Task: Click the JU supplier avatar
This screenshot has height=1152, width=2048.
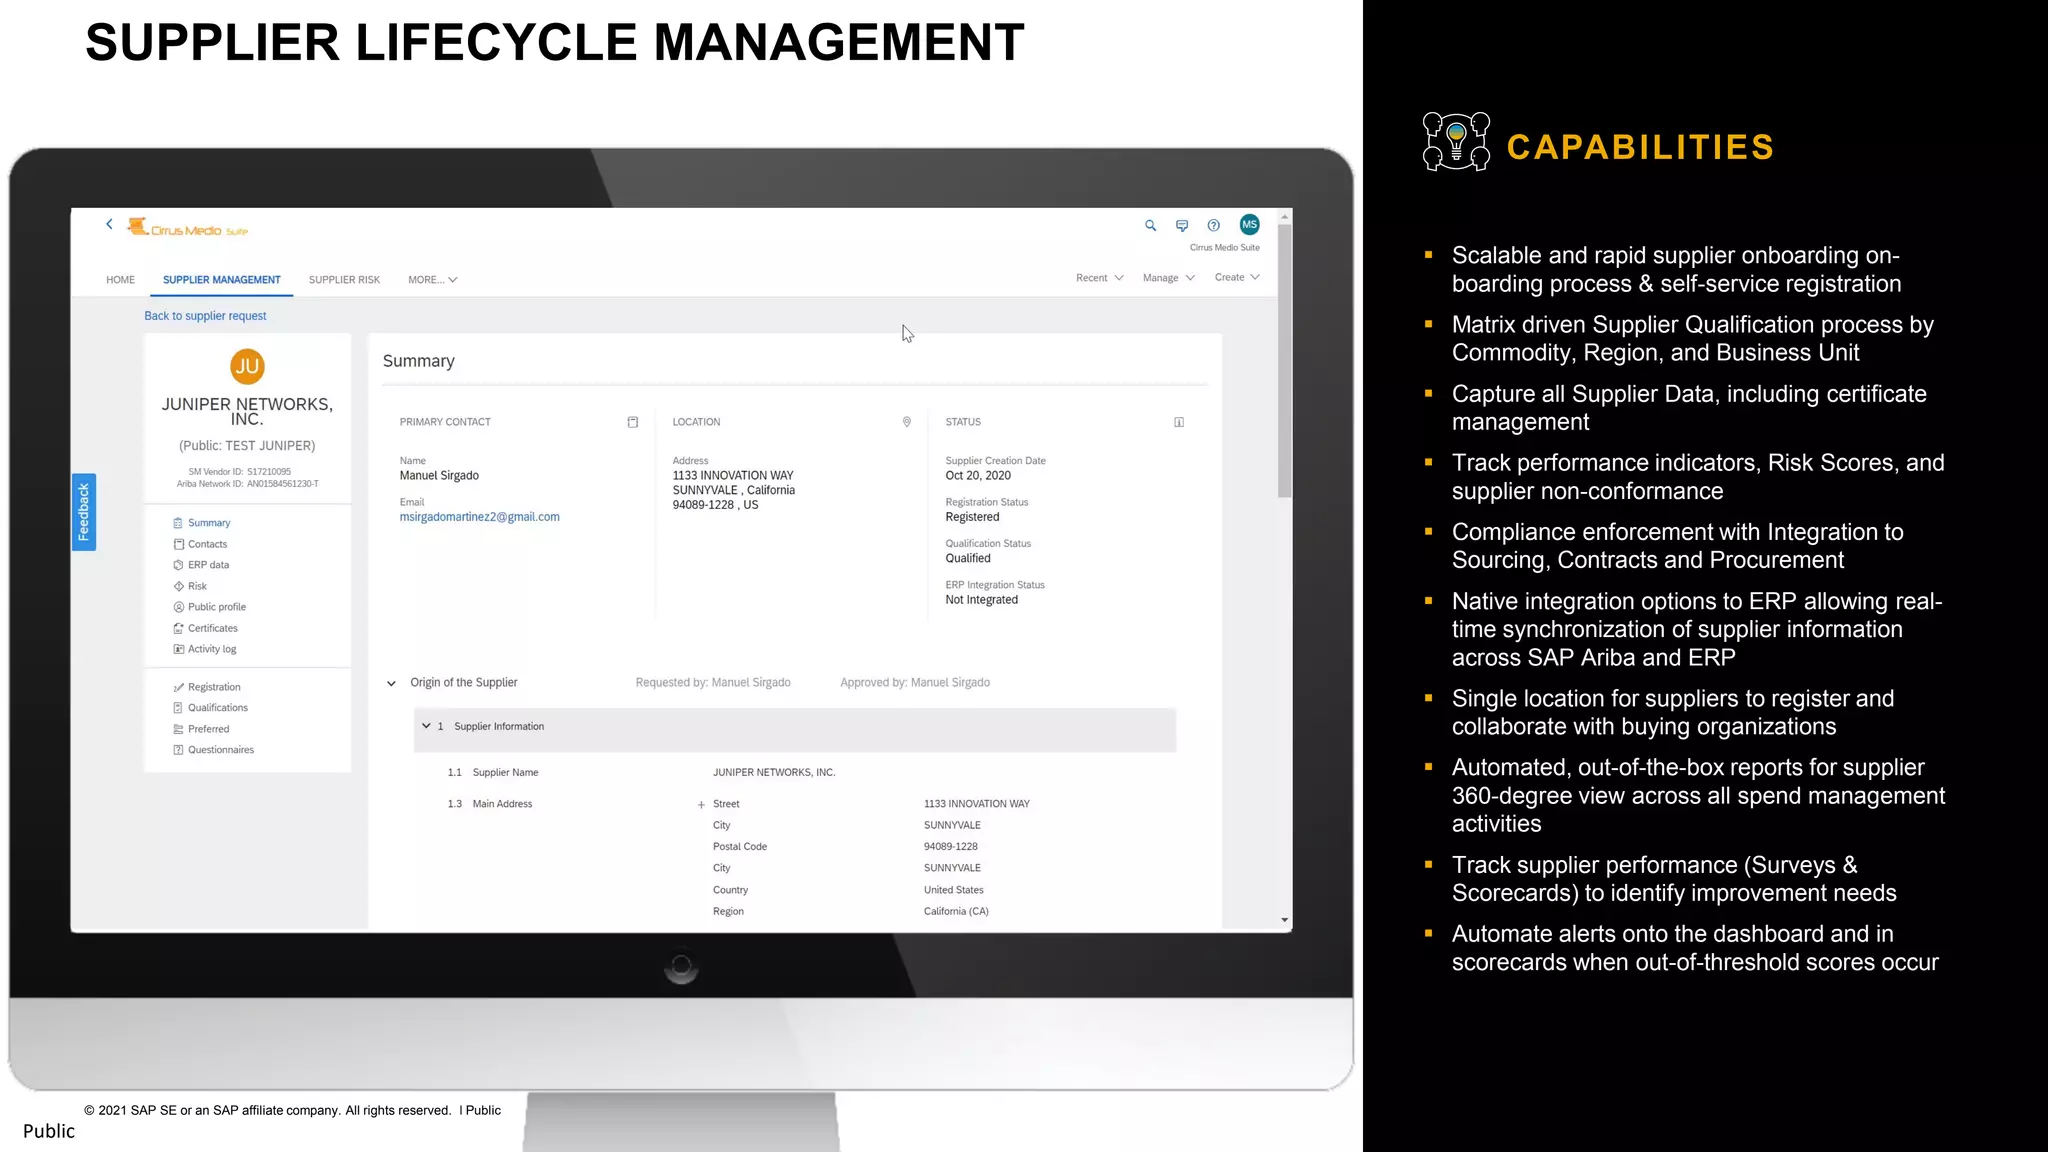Action: pos(247,367)
